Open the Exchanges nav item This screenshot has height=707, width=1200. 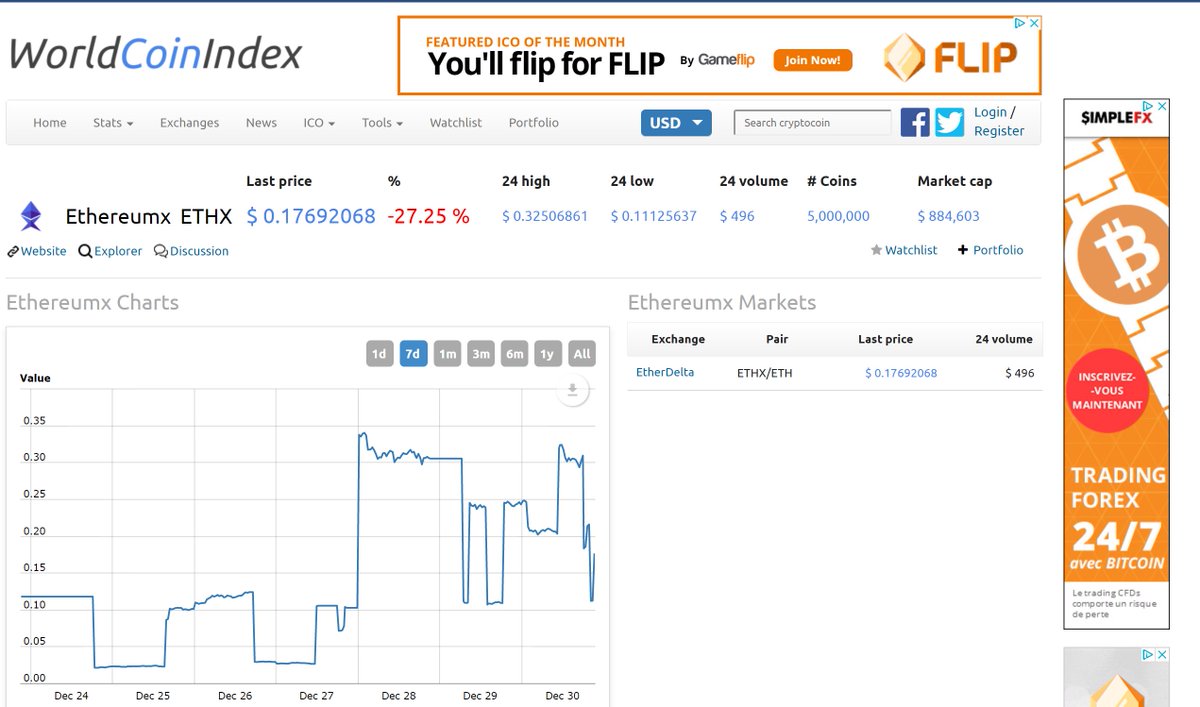pos(189,122)
